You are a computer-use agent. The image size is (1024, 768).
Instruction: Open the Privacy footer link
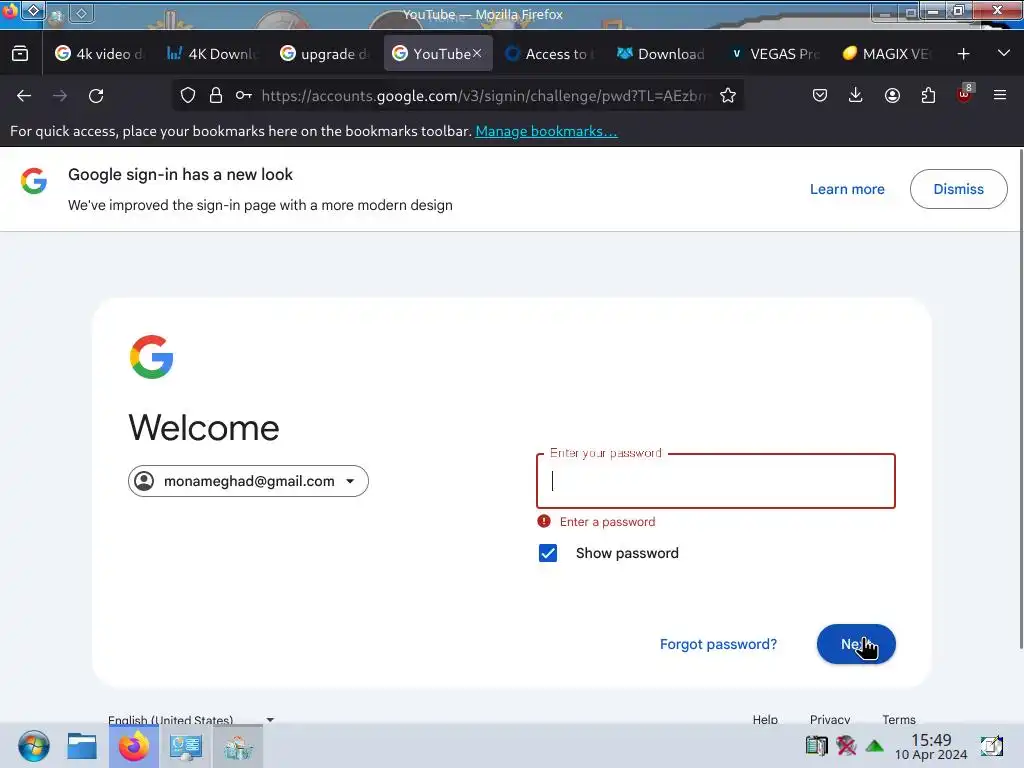point(829,719)
